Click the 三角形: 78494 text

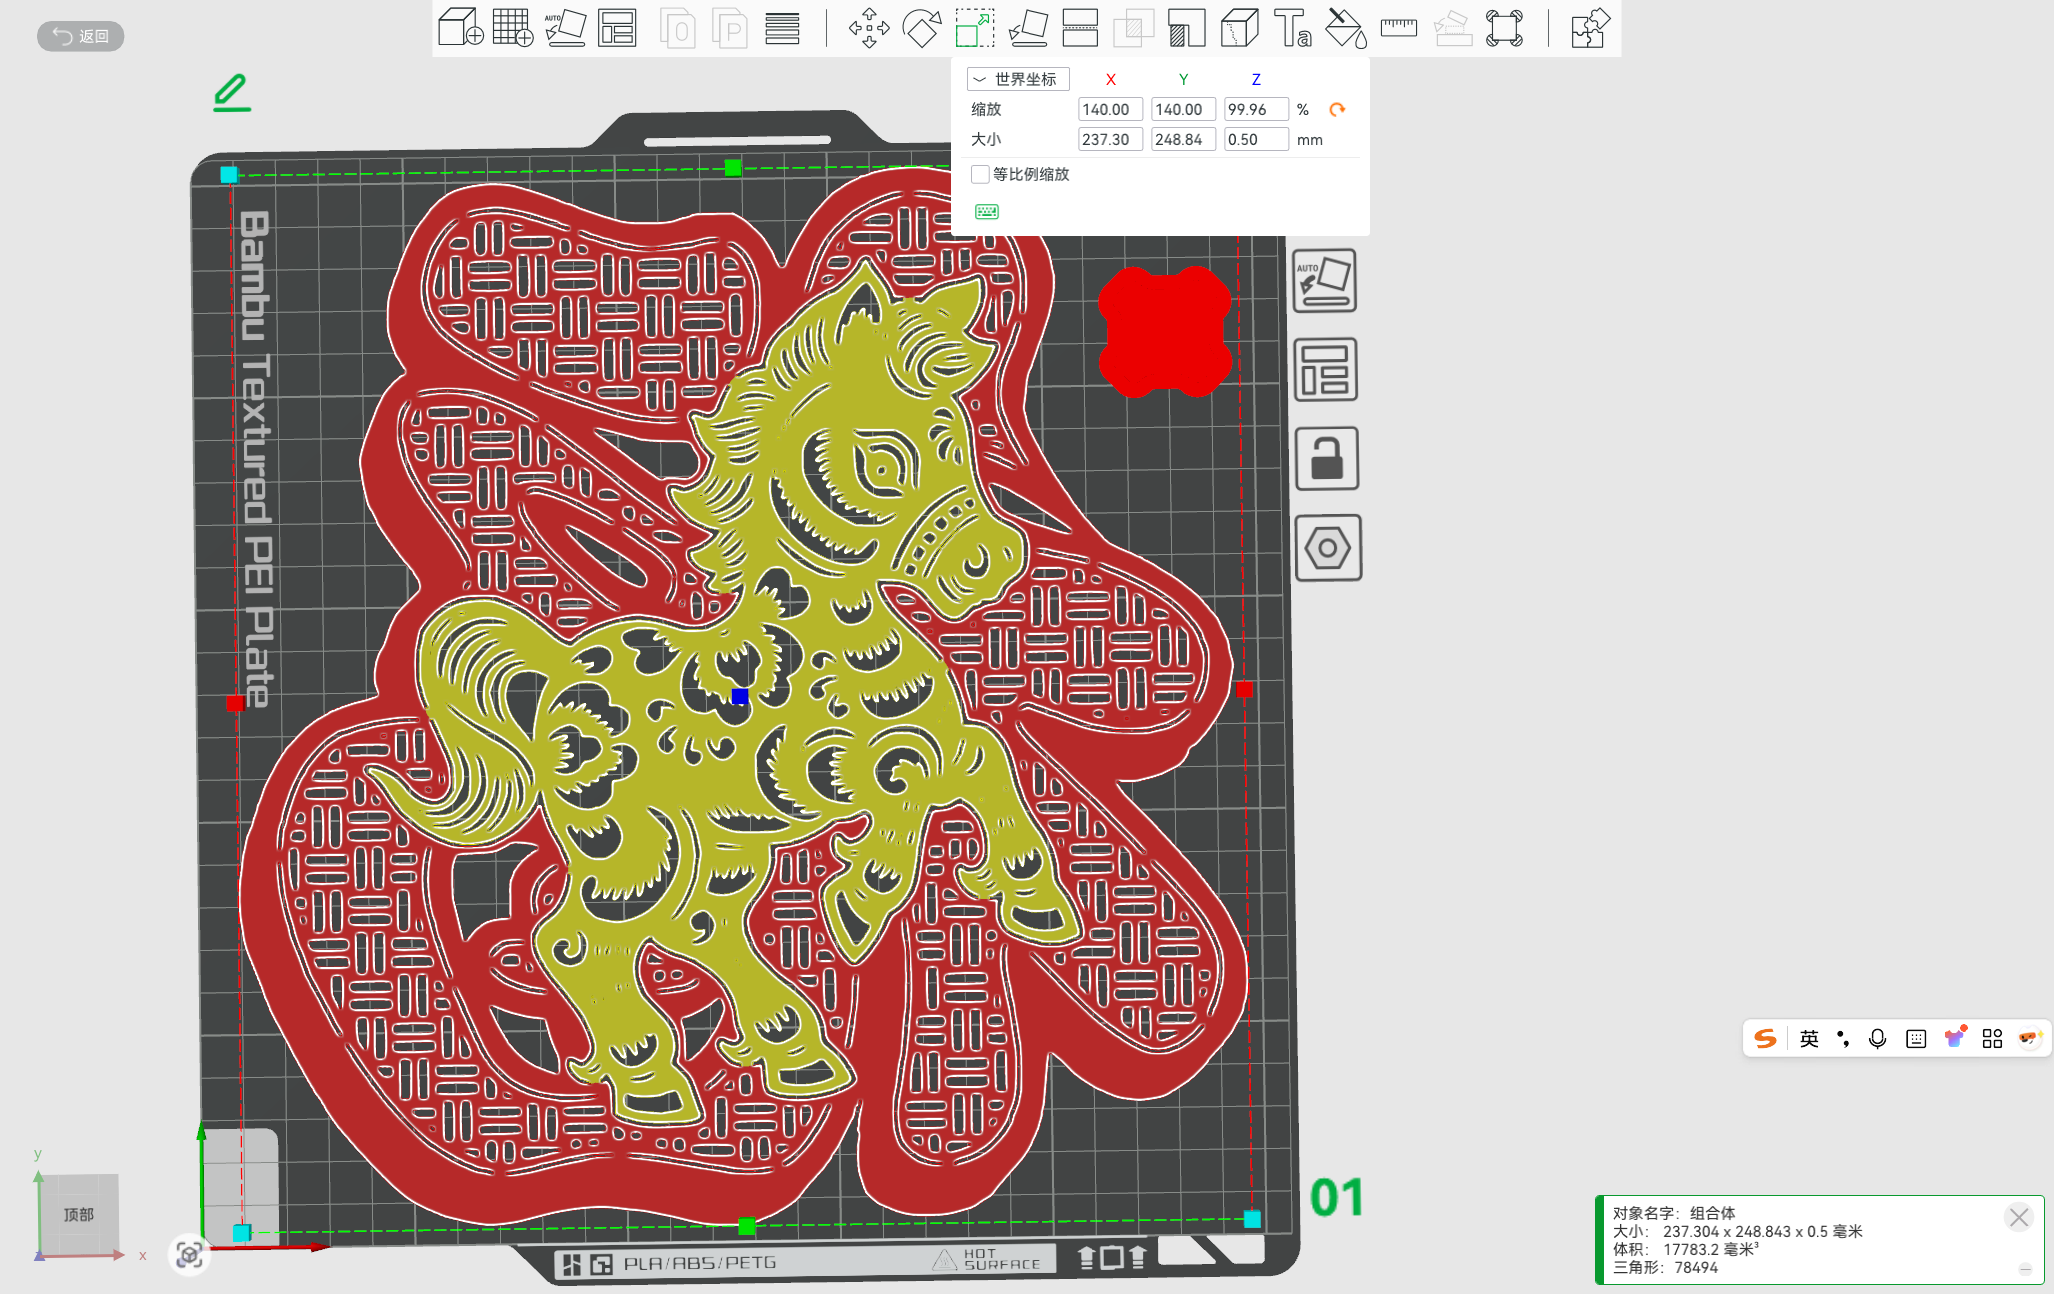coord(1665,1267)
